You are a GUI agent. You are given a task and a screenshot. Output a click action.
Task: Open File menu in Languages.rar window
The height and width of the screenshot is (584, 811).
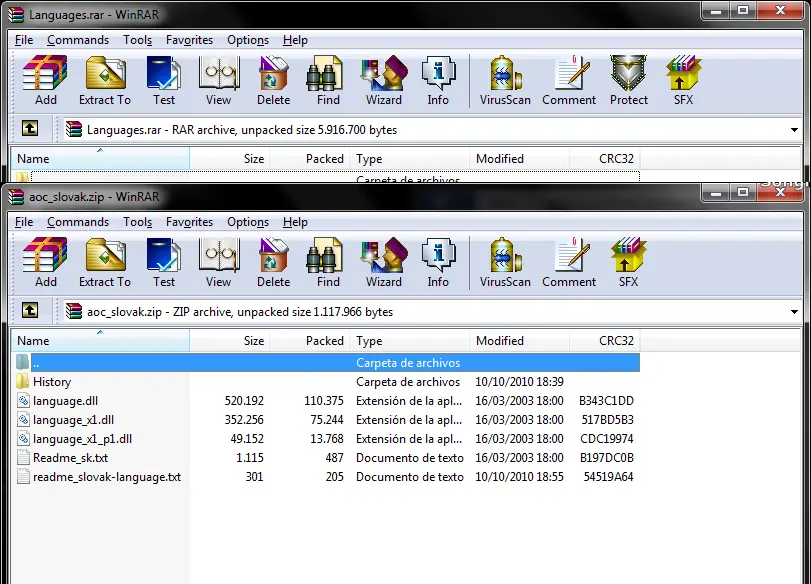pyautogui.click(x=24, y=40)
